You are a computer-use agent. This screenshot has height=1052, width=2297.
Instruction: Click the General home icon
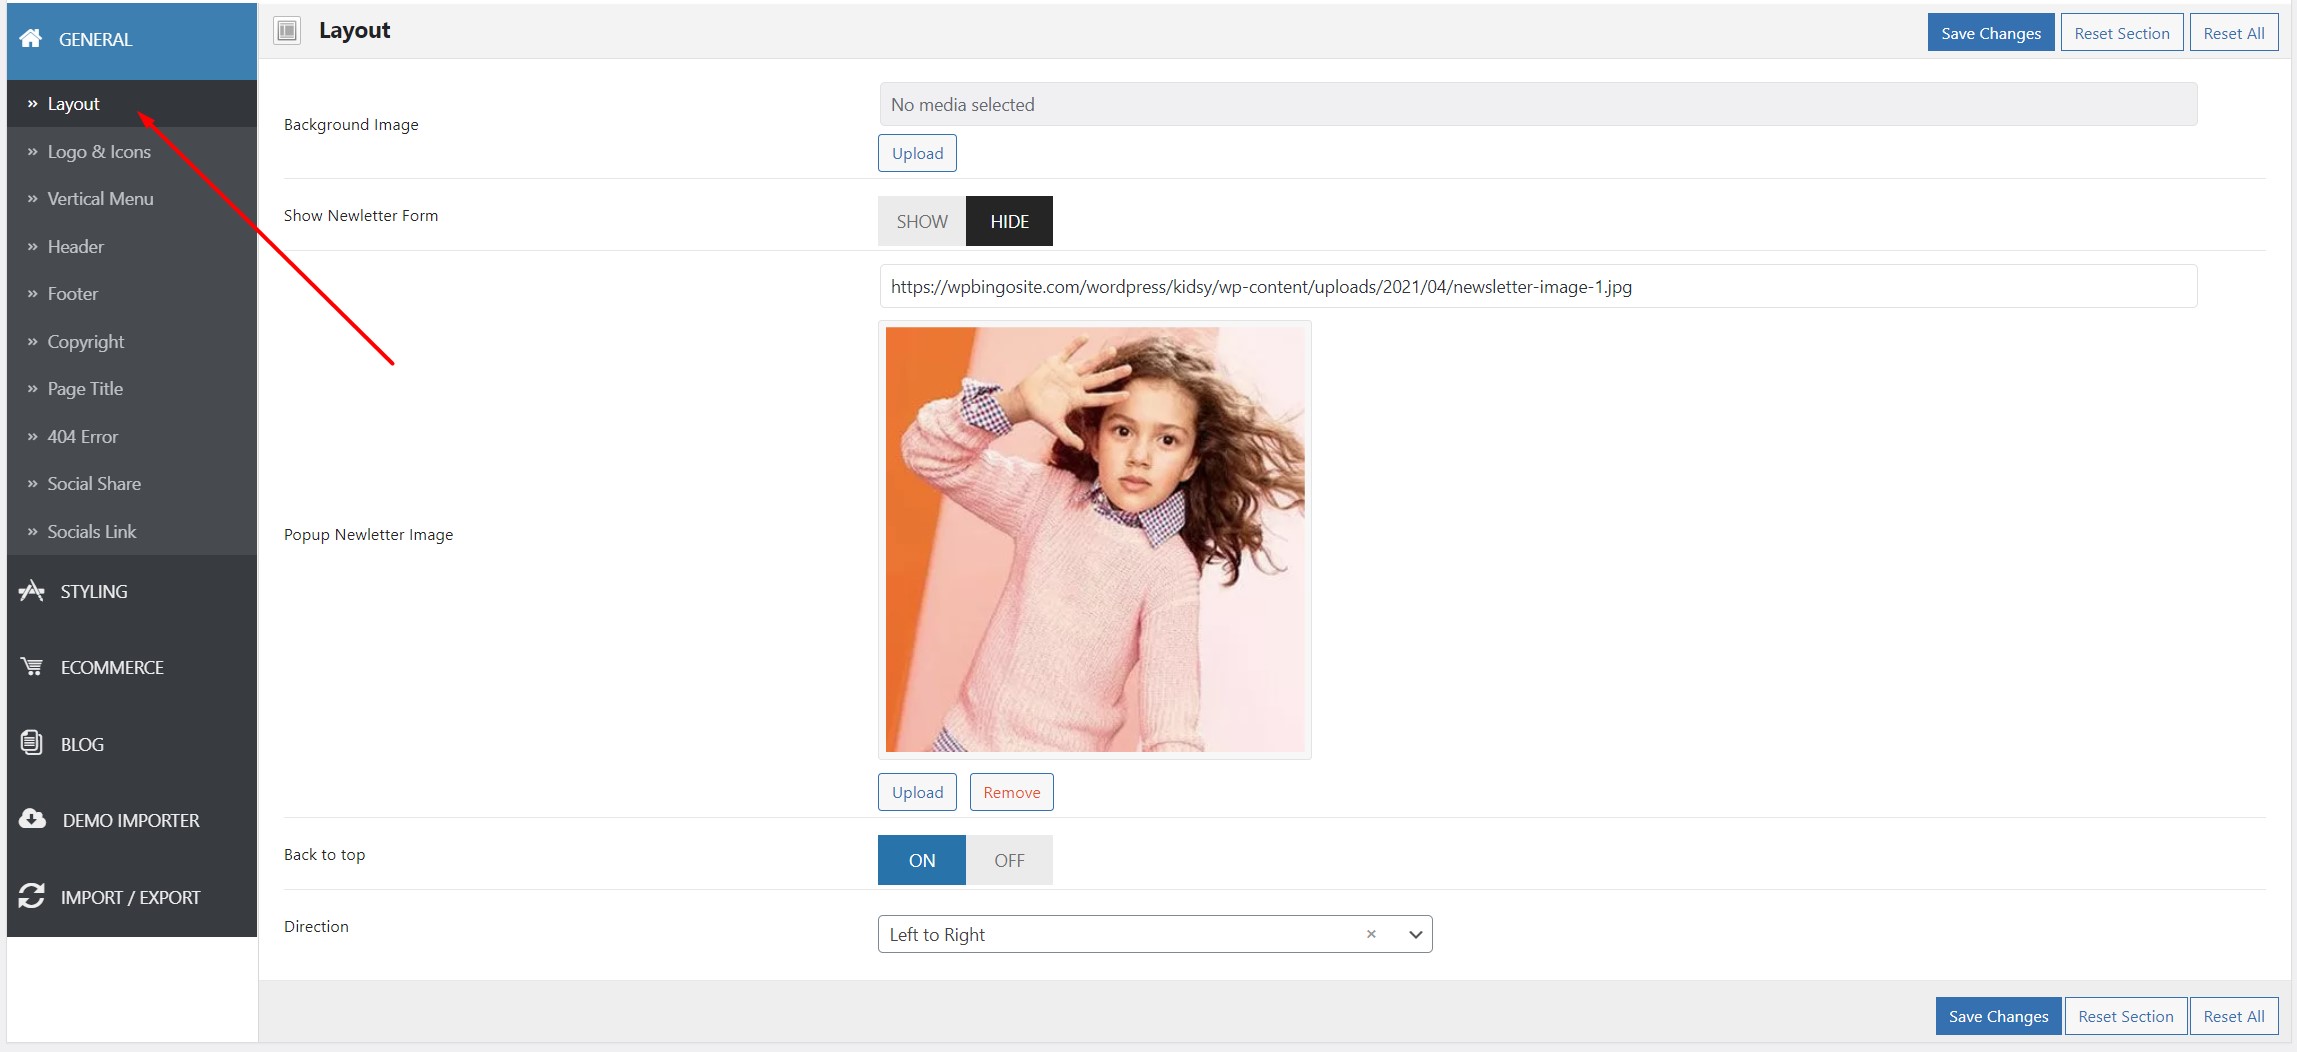click(31, 38)
